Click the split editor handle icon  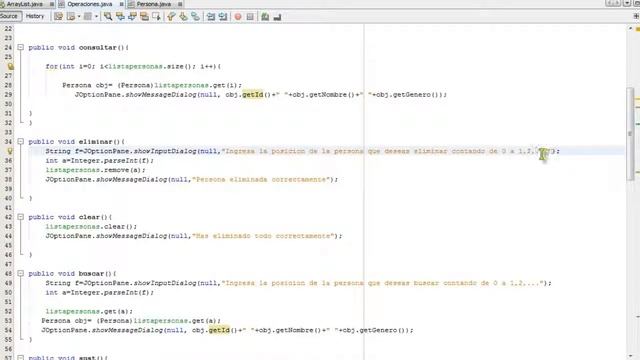636,16
